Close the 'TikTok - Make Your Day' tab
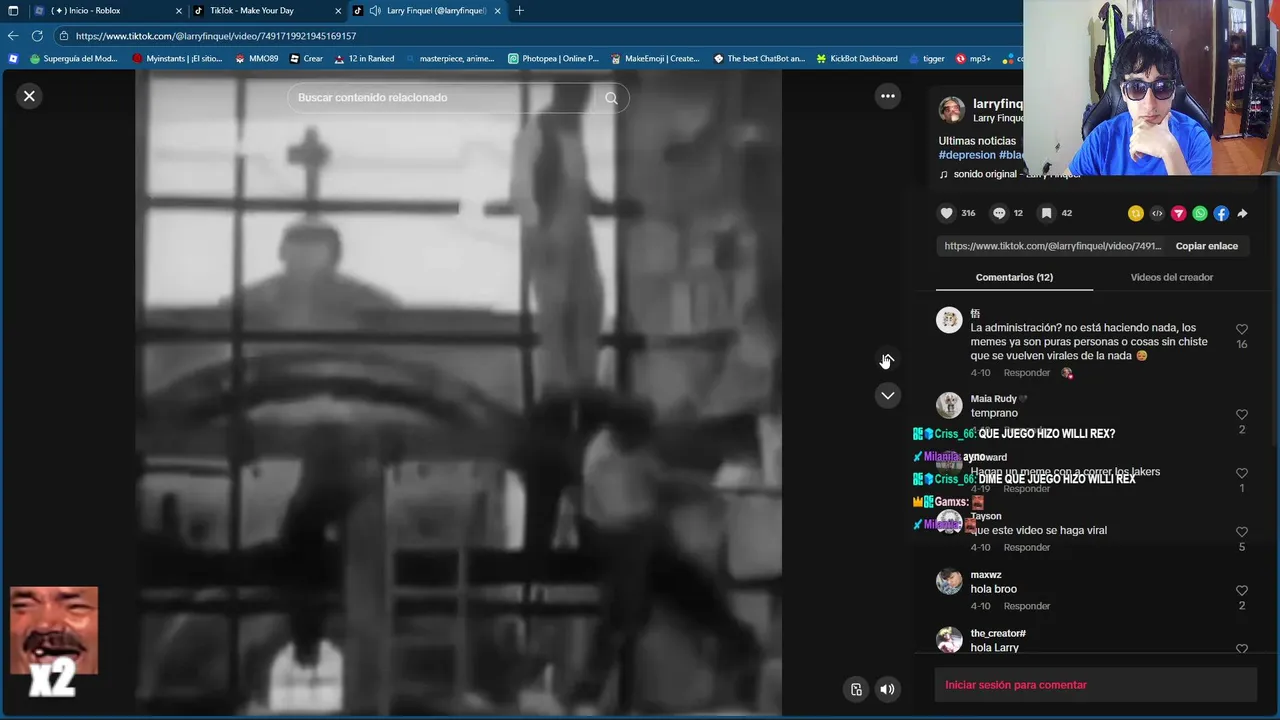Viewport: 1280px width, 720px height. [x=338, y=11]
